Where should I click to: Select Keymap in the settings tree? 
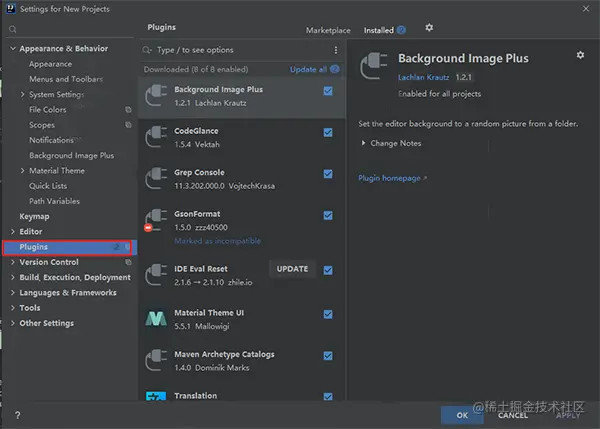click(x=34, y=217)
